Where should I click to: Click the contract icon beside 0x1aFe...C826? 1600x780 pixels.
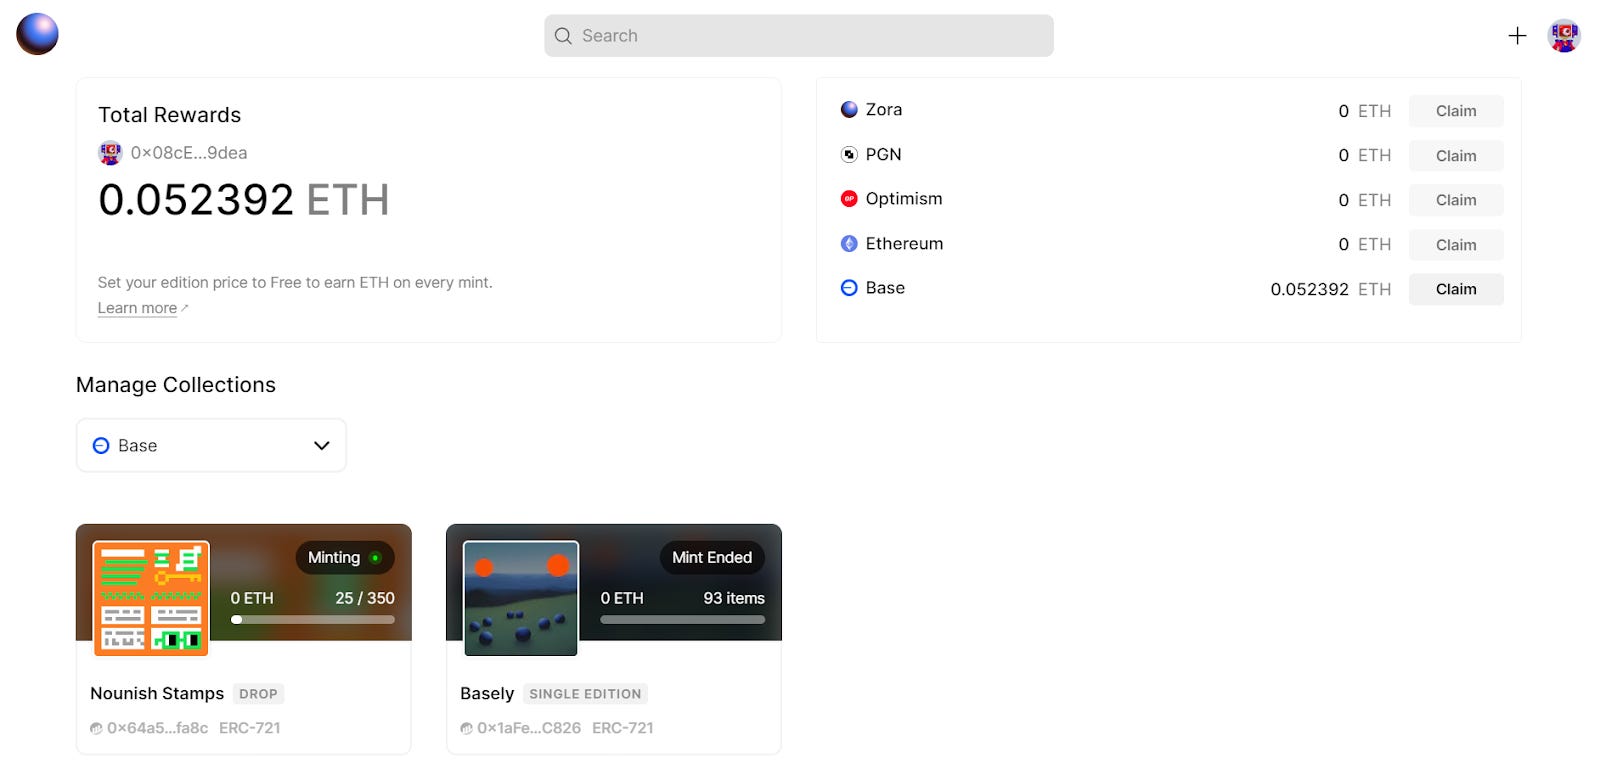coord(466,729)
